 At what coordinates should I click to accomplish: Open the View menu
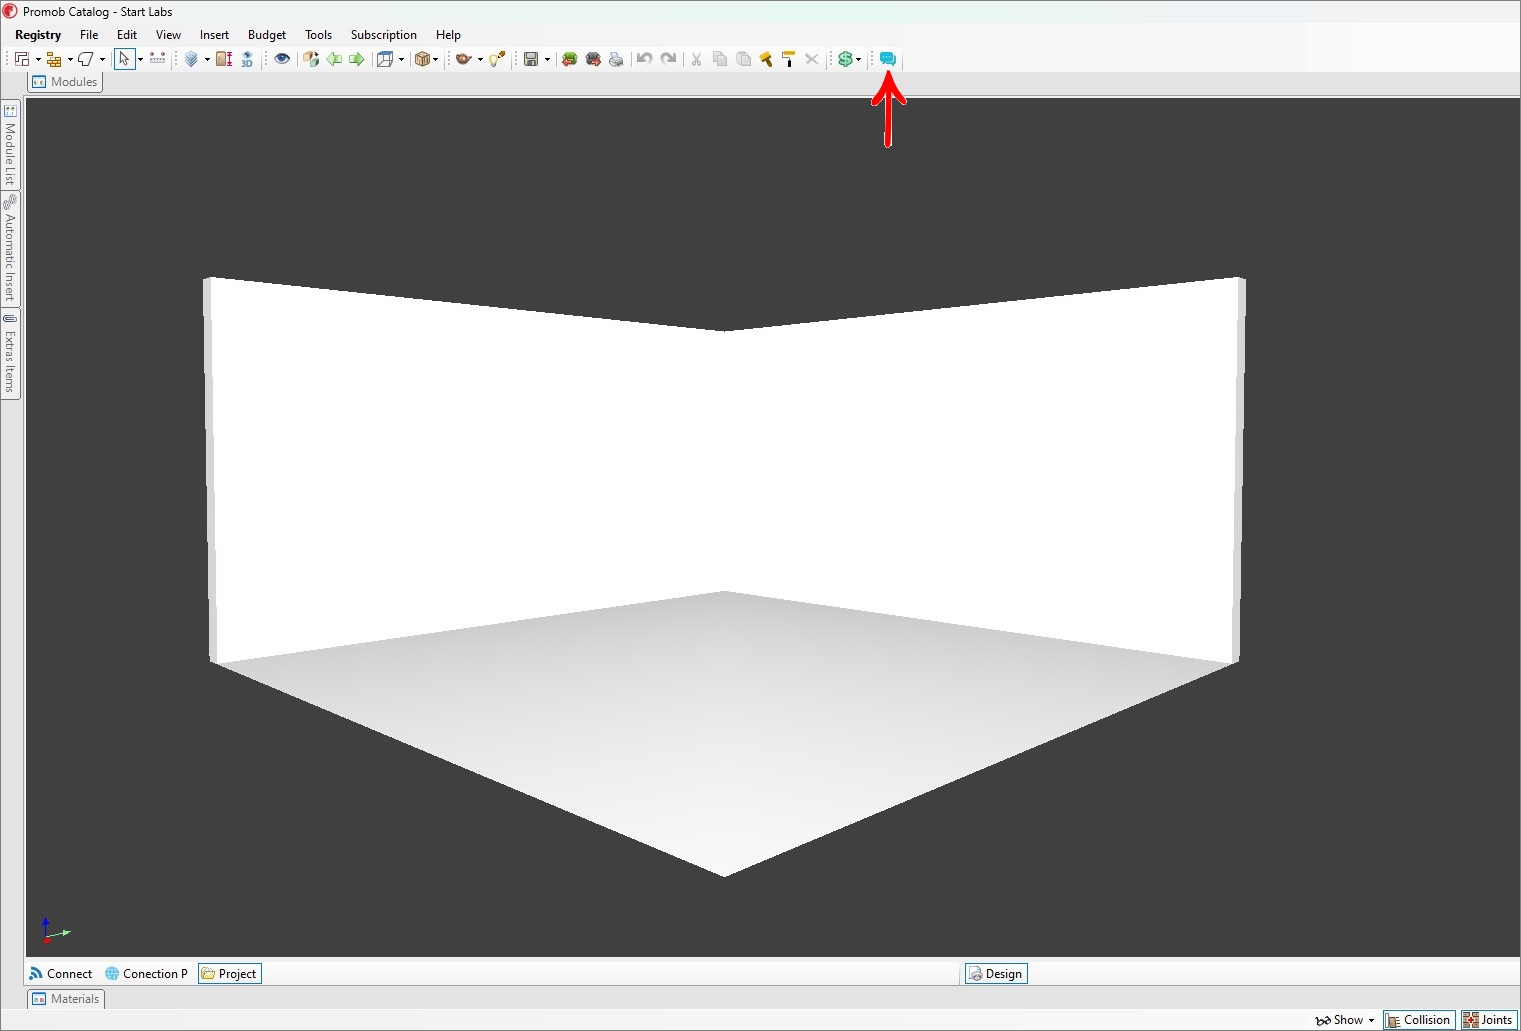click(168, 35)
